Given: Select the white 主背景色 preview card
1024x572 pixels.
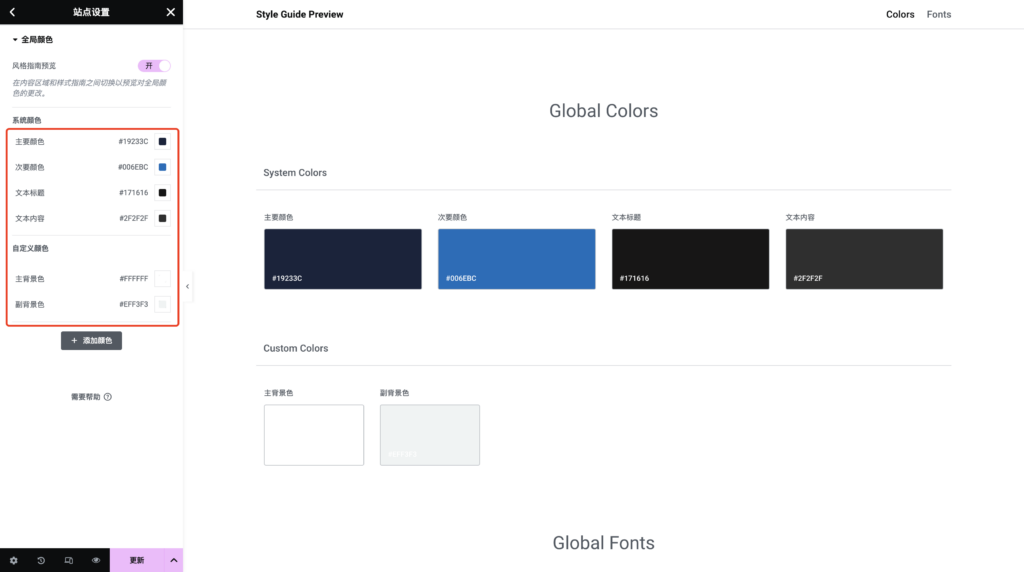Looking at the screenshot, I should tap(314, 435).
